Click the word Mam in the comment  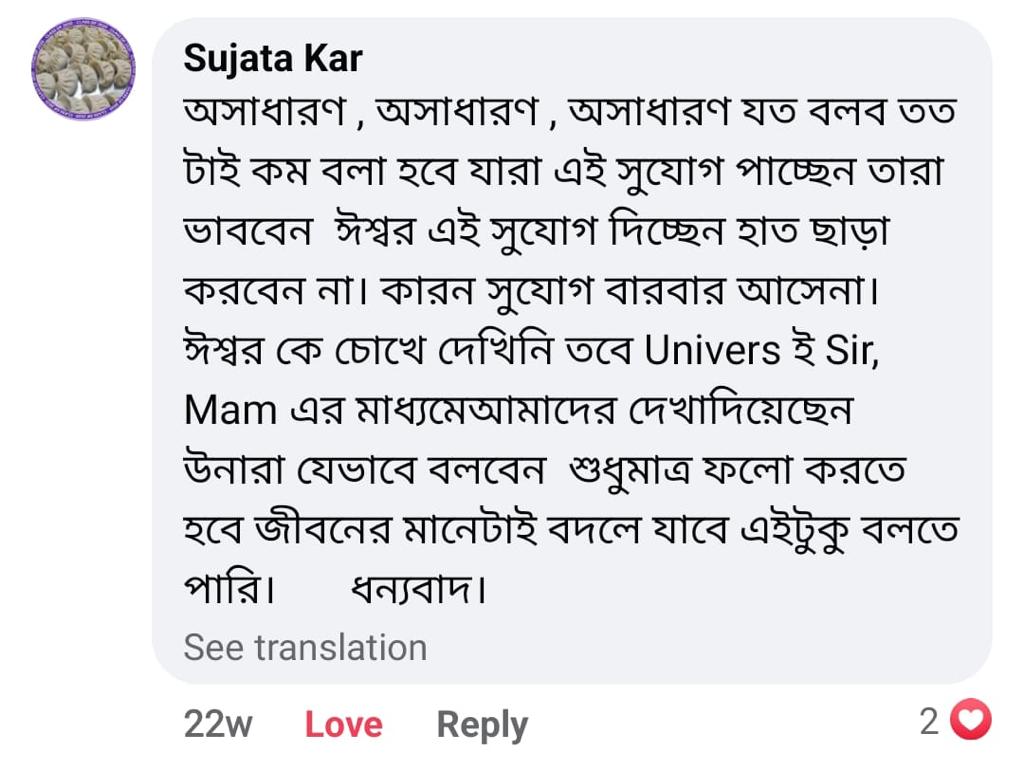tap(229, 410)
